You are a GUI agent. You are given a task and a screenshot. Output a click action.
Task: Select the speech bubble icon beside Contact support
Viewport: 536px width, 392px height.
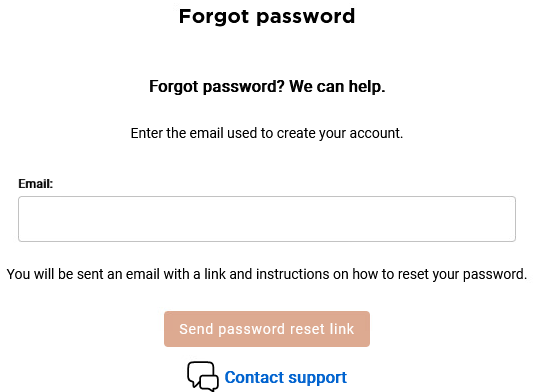tap(203, 376)
